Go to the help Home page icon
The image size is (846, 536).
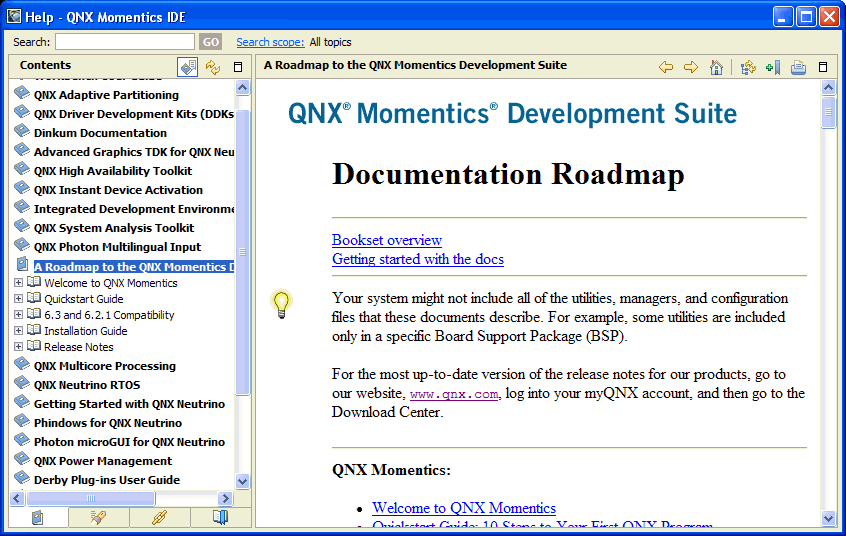point(716,67)
